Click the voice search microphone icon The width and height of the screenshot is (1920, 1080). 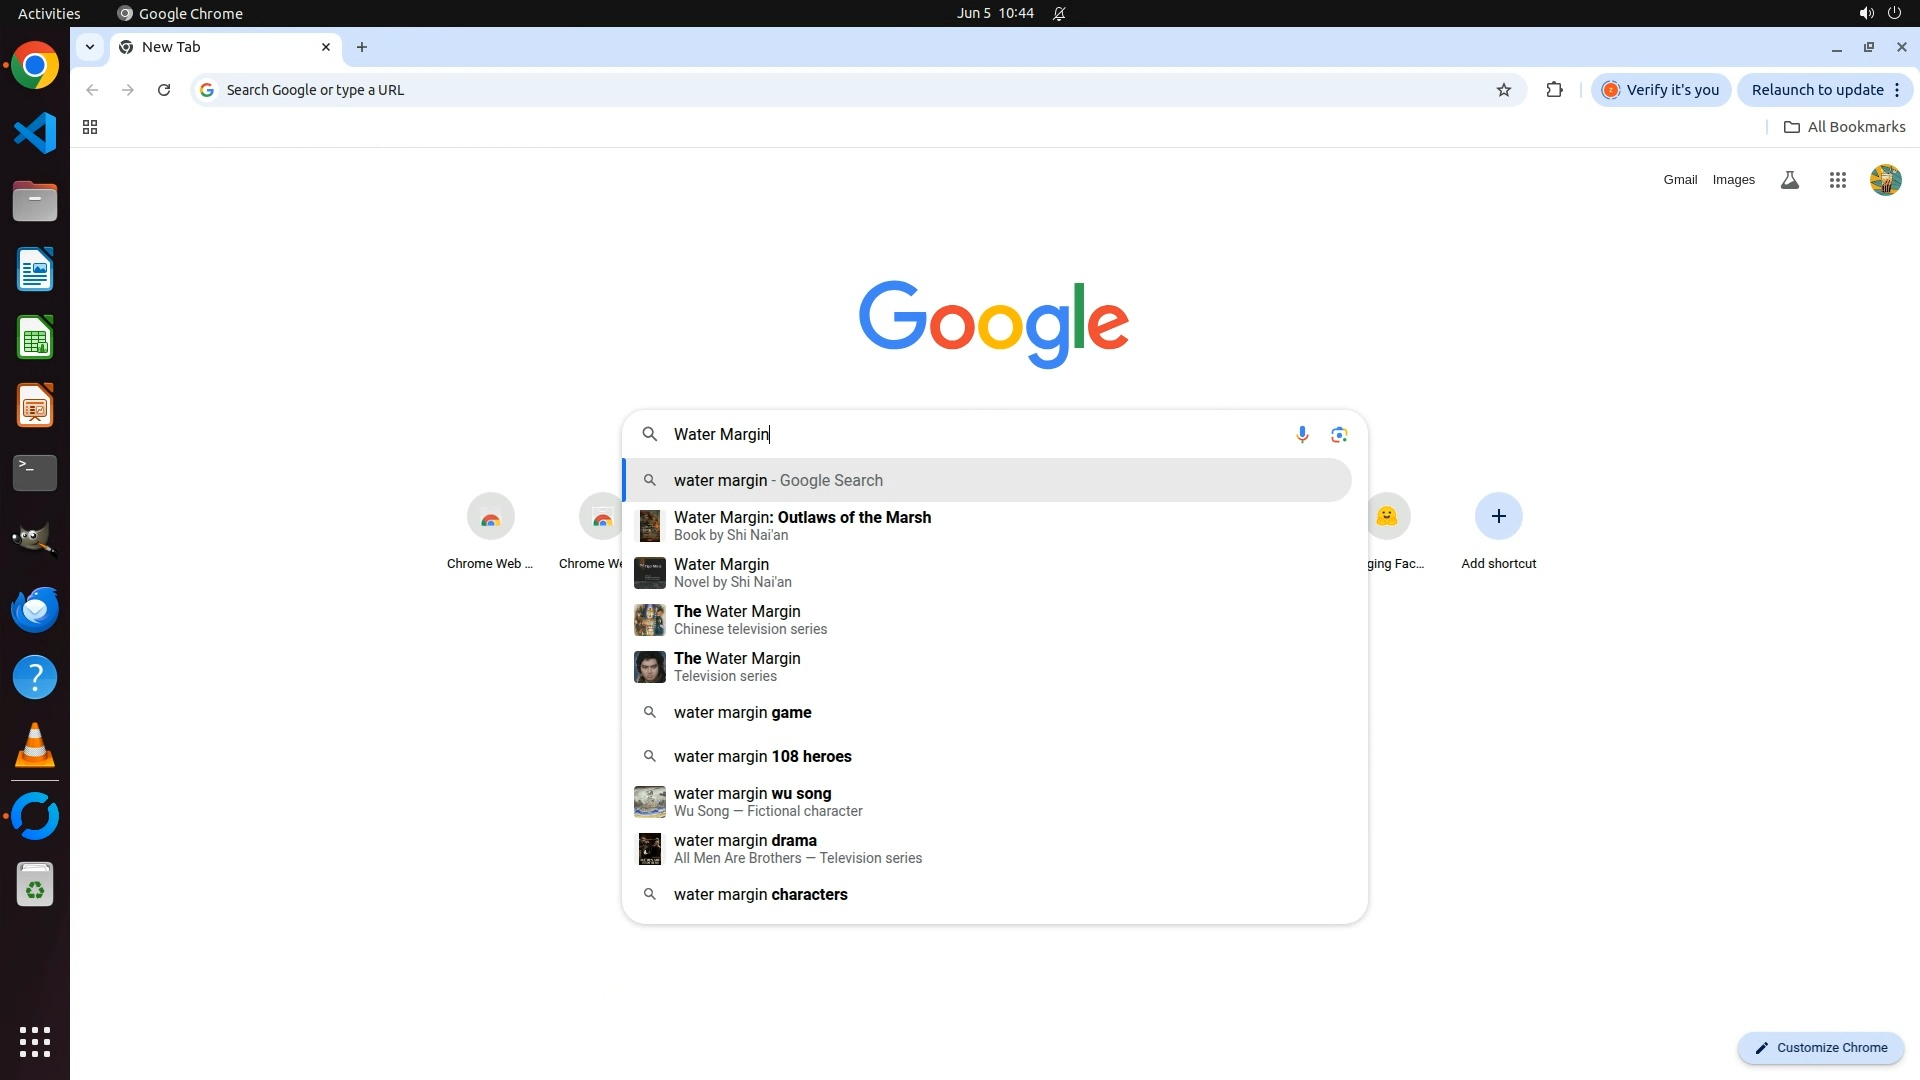pos(1302,434)
